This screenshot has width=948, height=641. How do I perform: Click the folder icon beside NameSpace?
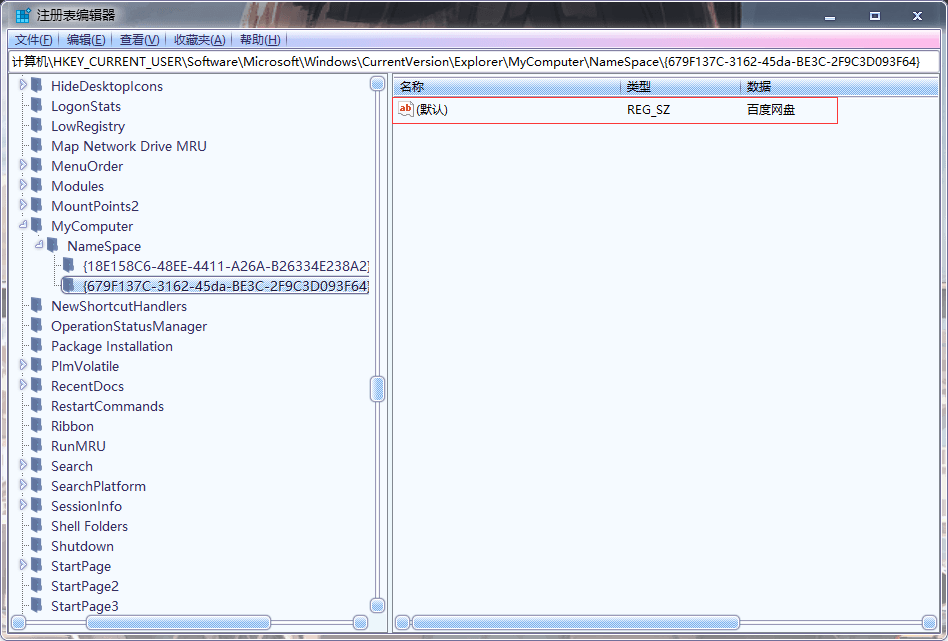pos(53,245)
